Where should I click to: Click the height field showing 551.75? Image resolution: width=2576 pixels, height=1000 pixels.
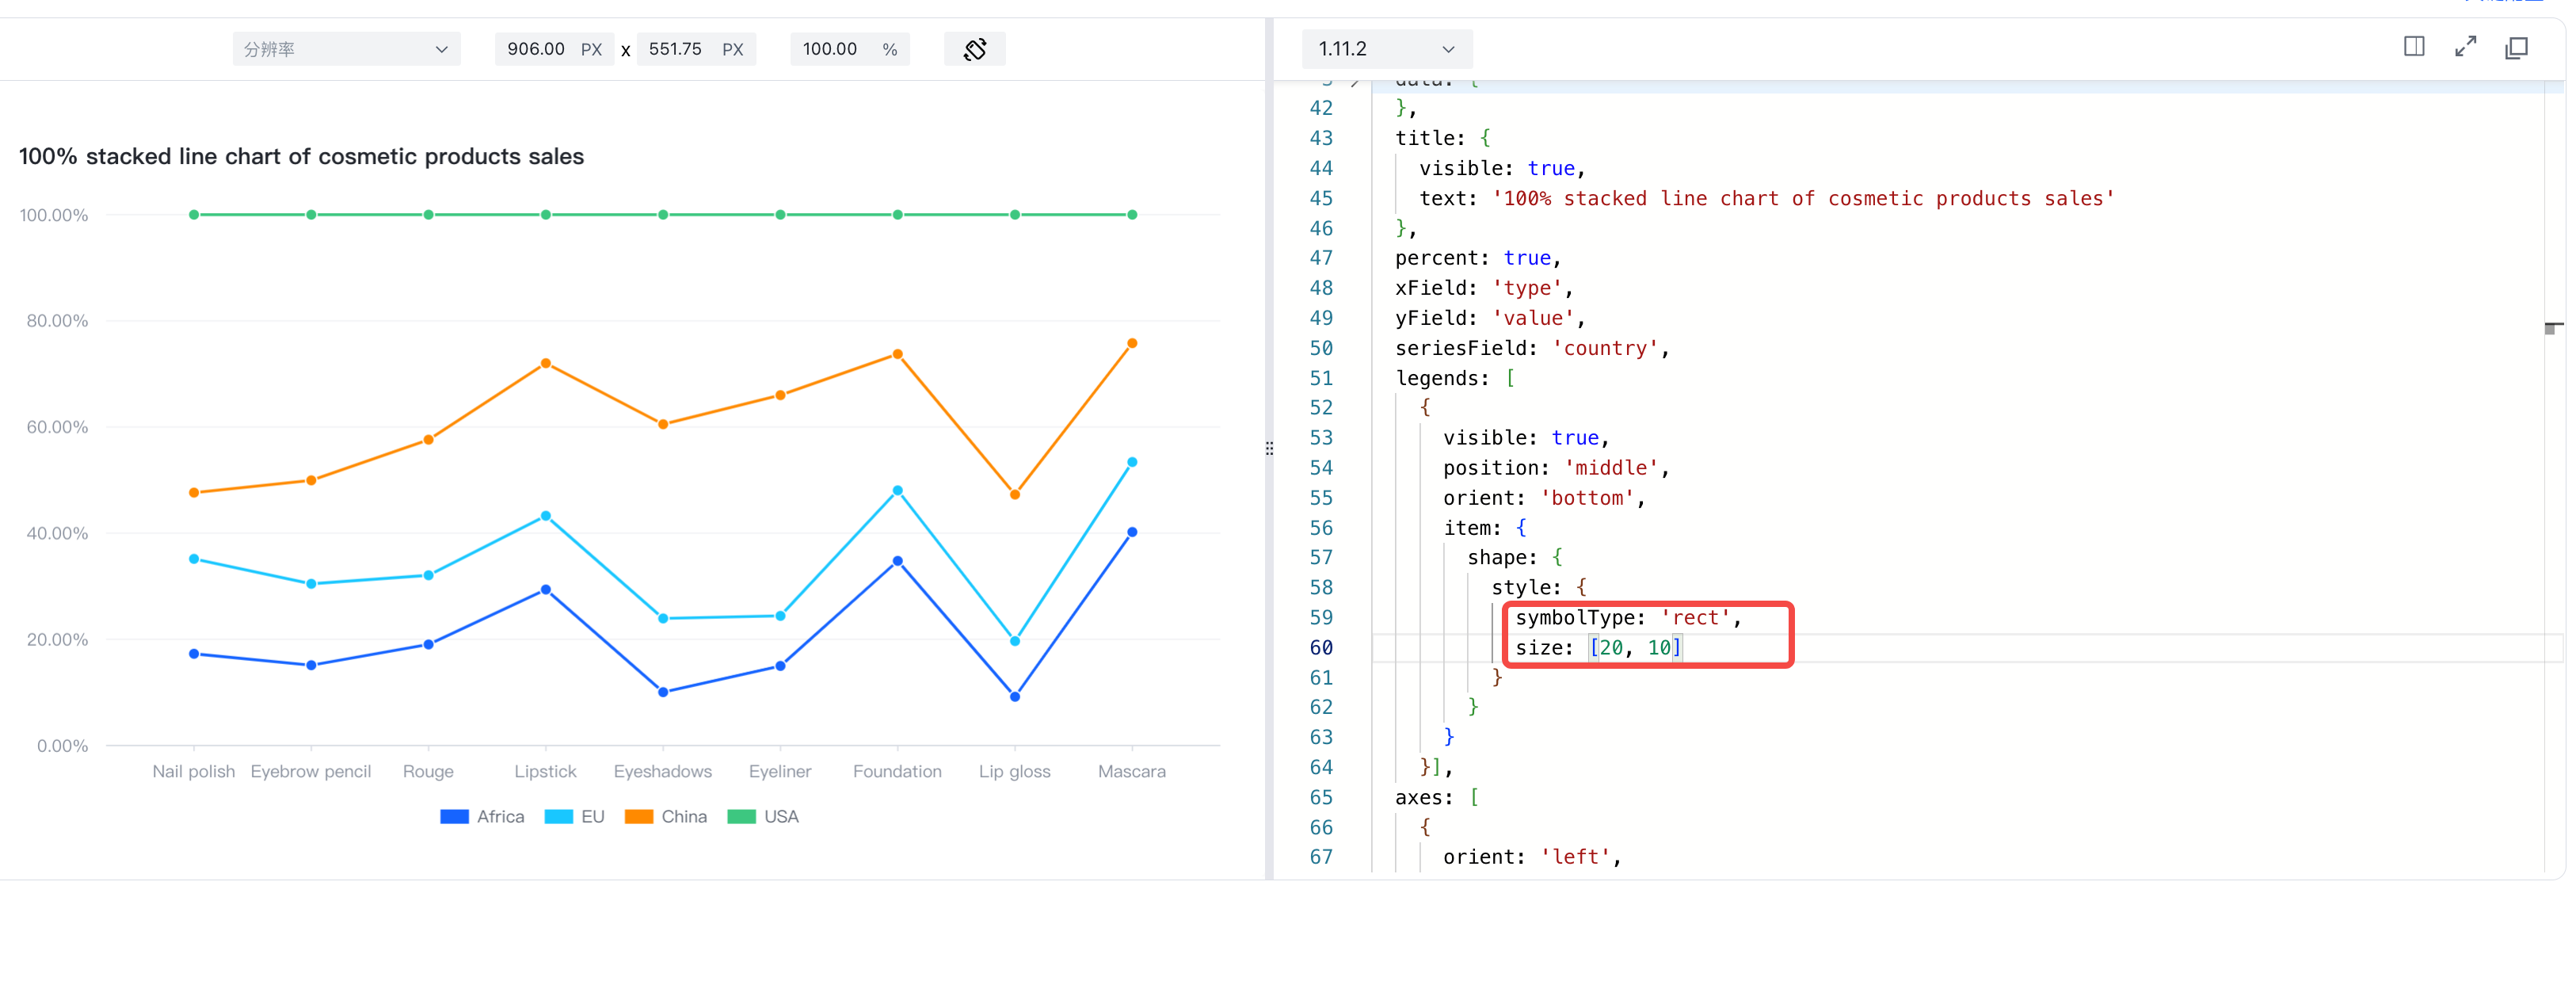click(x=696, y=49)
